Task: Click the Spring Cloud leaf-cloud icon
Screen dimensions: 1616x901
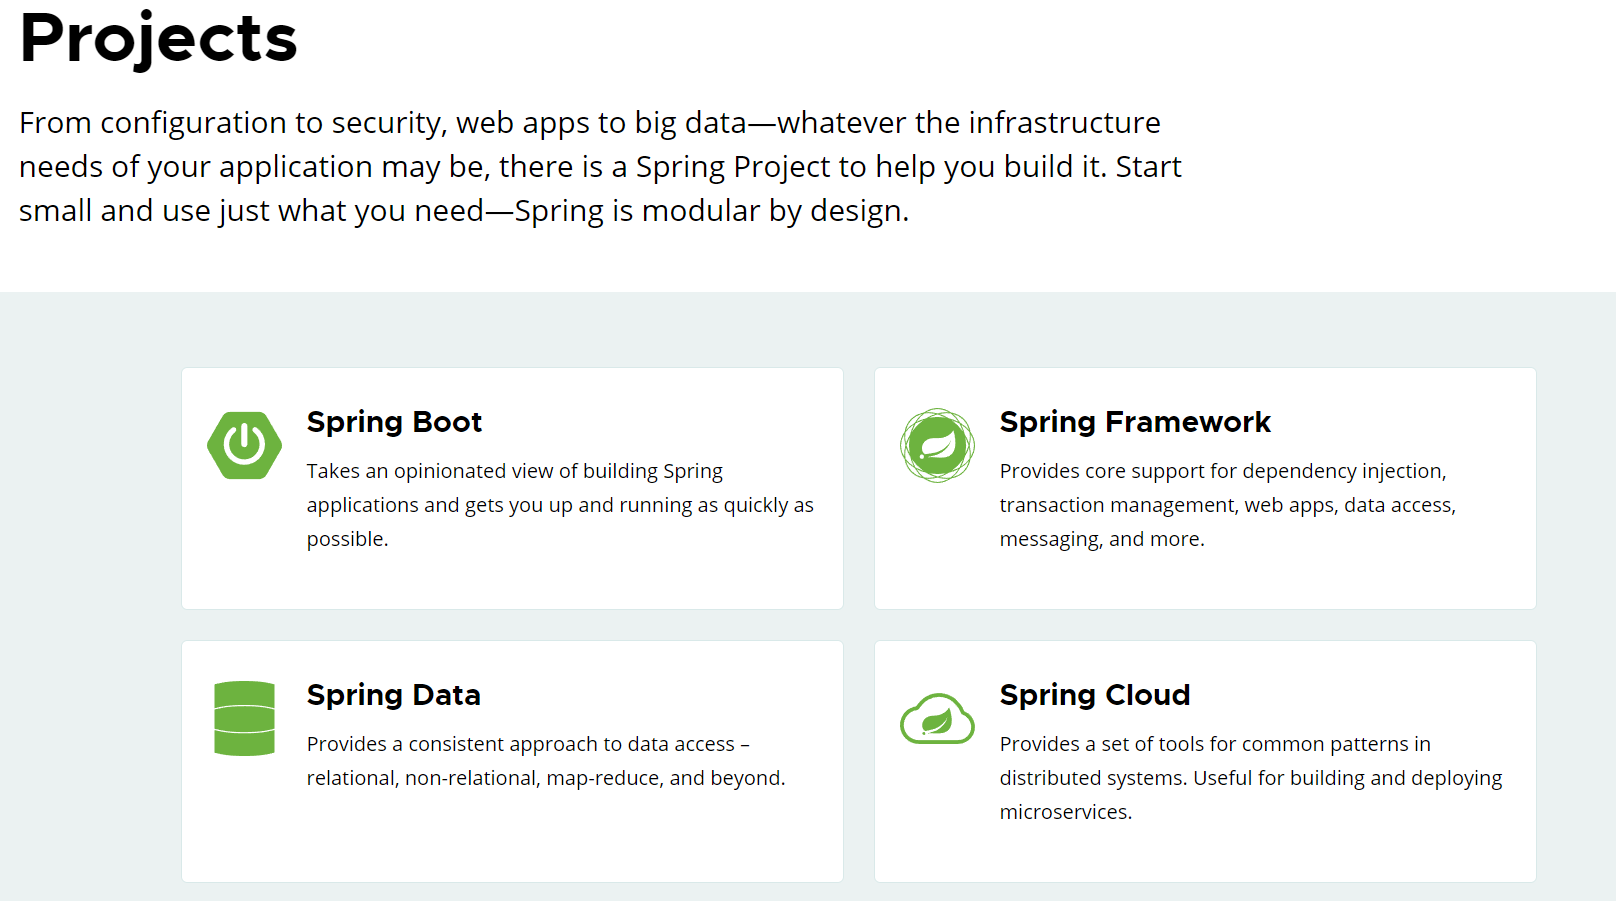Action: (x=937, y=718)
